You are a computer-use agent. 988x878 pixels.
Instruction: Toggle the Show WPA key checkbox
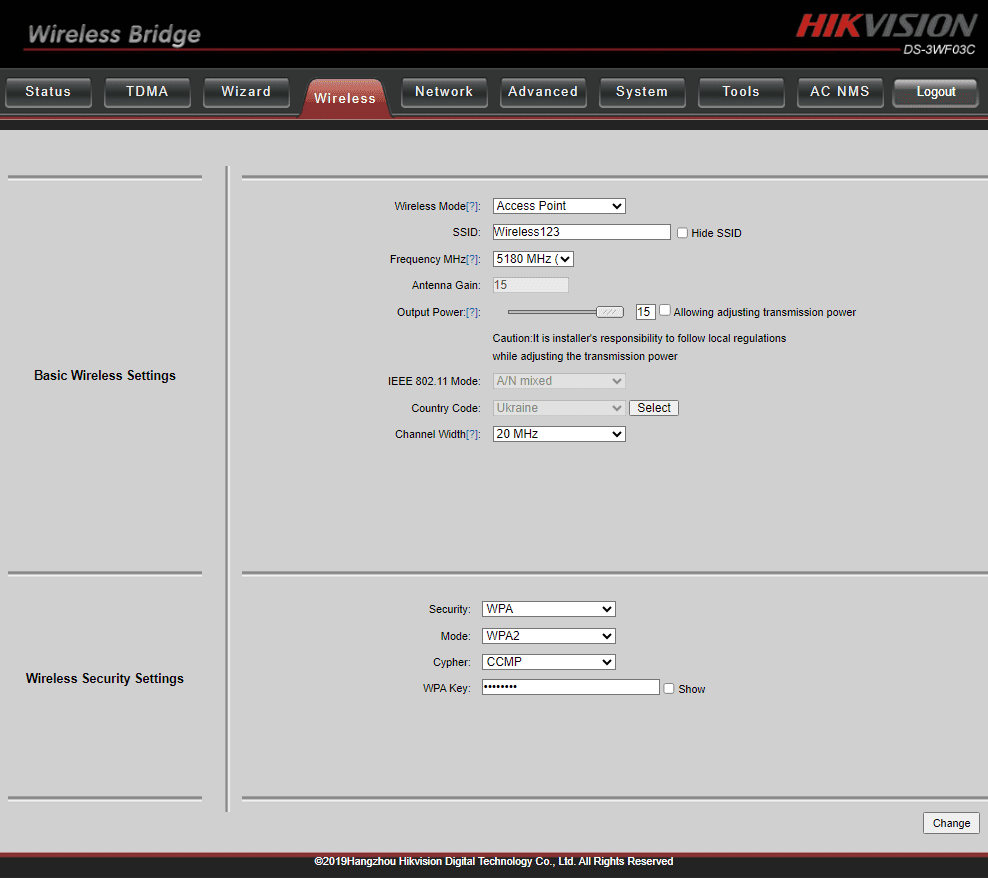click(669, 689)
